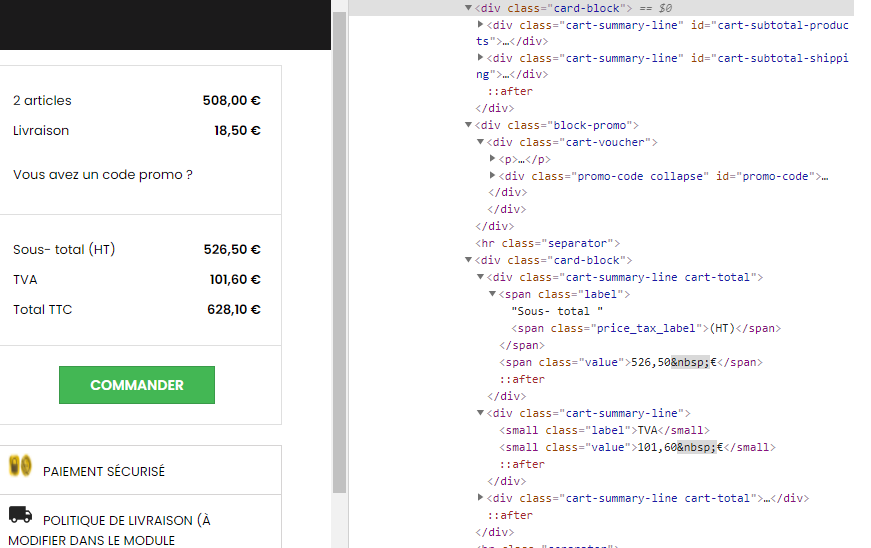Collapse the first cart-summary-line cart-total div
871x548 pixels.
point(480,277)
